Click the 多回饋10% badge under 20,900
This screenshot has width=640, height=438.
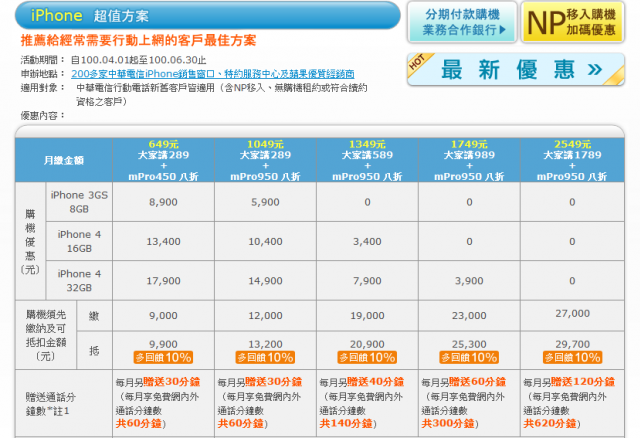pos(367,358)
